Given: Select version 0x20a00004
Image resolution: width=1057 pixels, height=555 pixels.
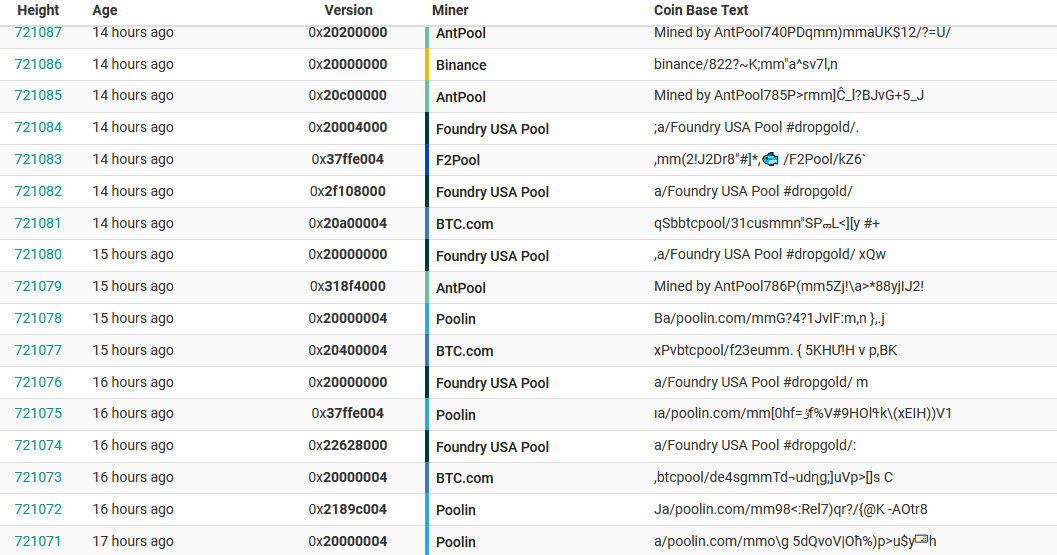Looking at the screenshot, I should coord(348,223).
